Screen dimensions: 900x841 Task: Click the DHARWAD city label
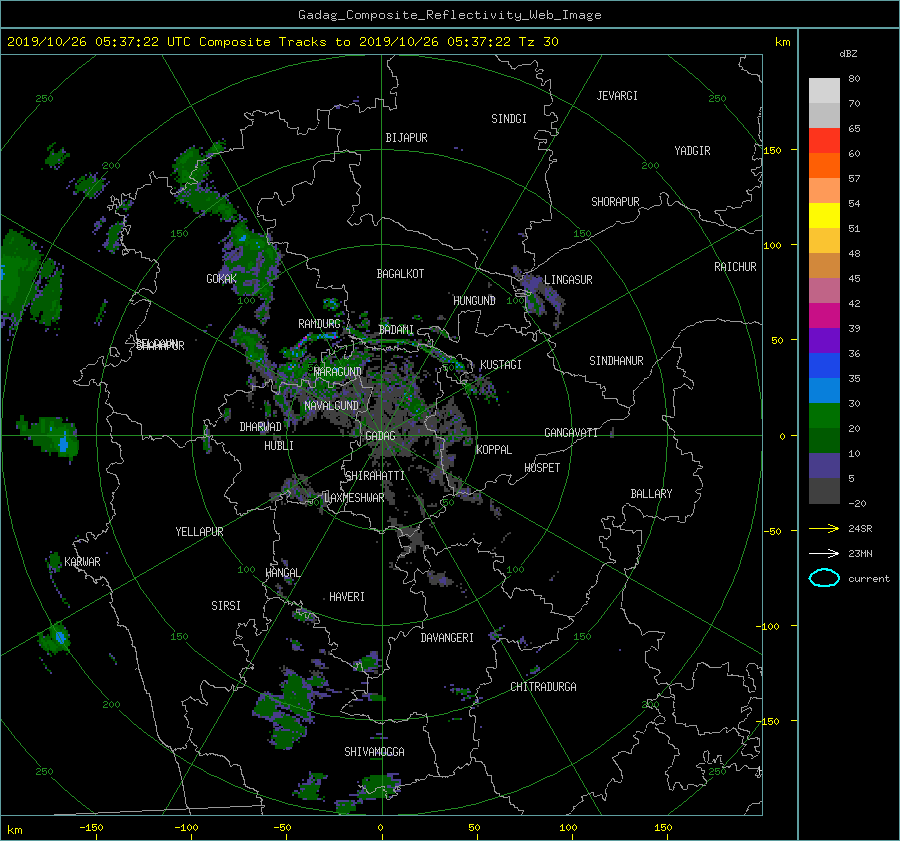pos(260,427)
